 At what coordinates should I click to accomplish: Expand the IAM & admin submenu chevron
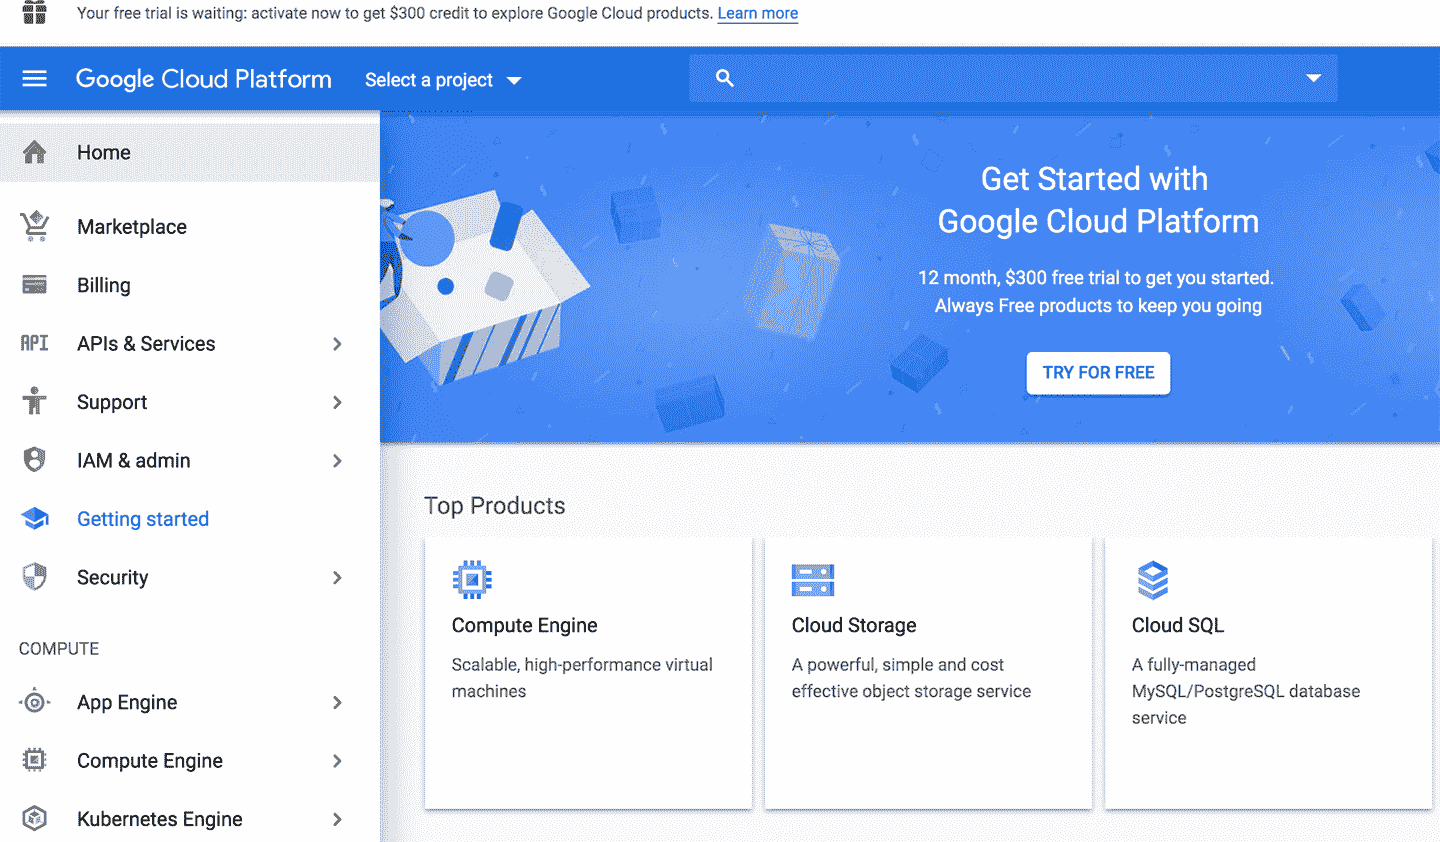337,461
